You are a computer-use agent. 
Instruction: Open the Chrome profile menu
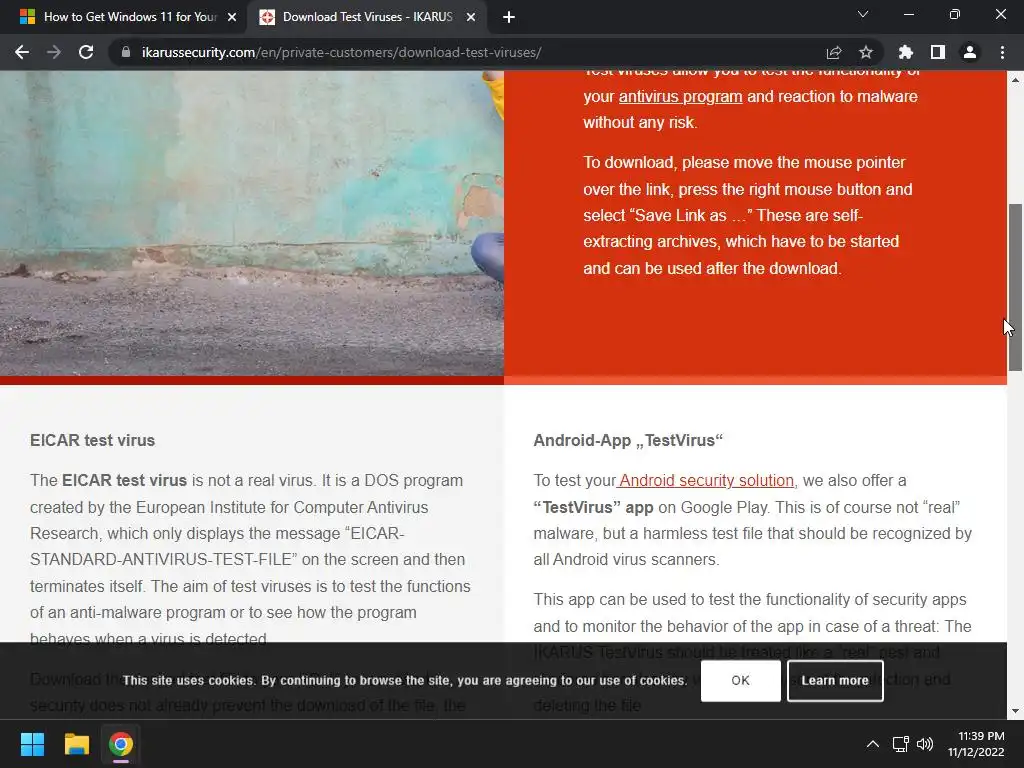[970, 52]
